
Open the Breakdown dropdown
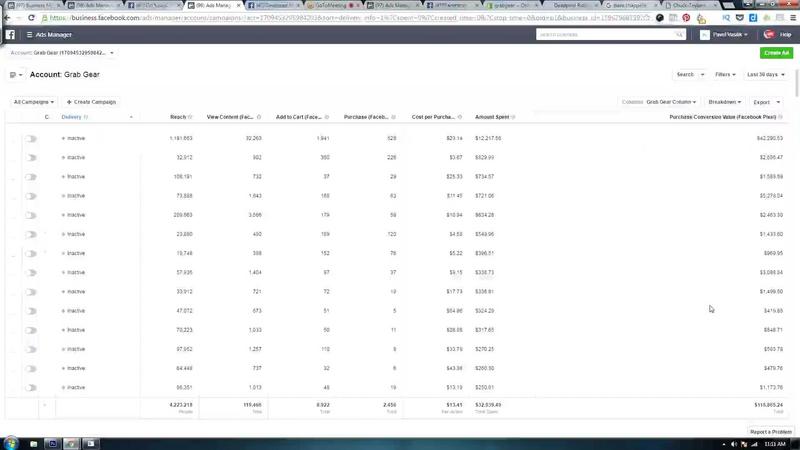724,102
